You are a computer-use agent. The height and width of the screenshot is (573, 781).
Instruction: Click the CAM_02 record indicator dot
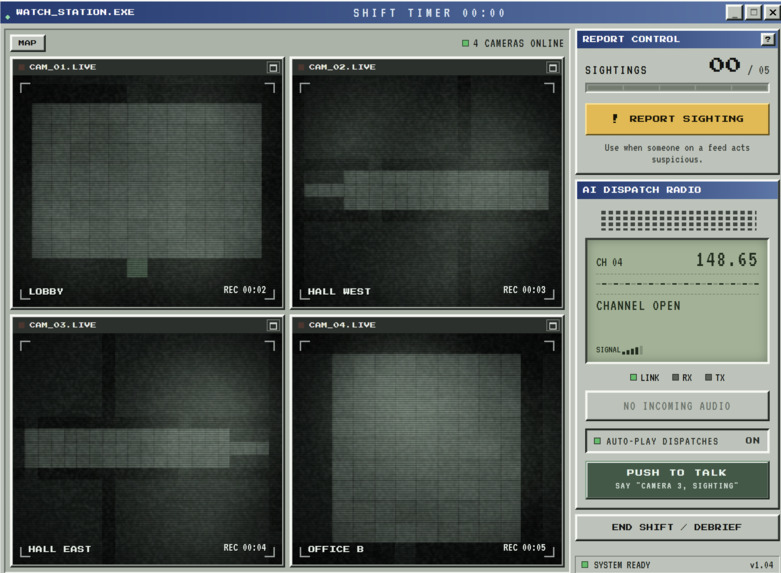(301, 67)
